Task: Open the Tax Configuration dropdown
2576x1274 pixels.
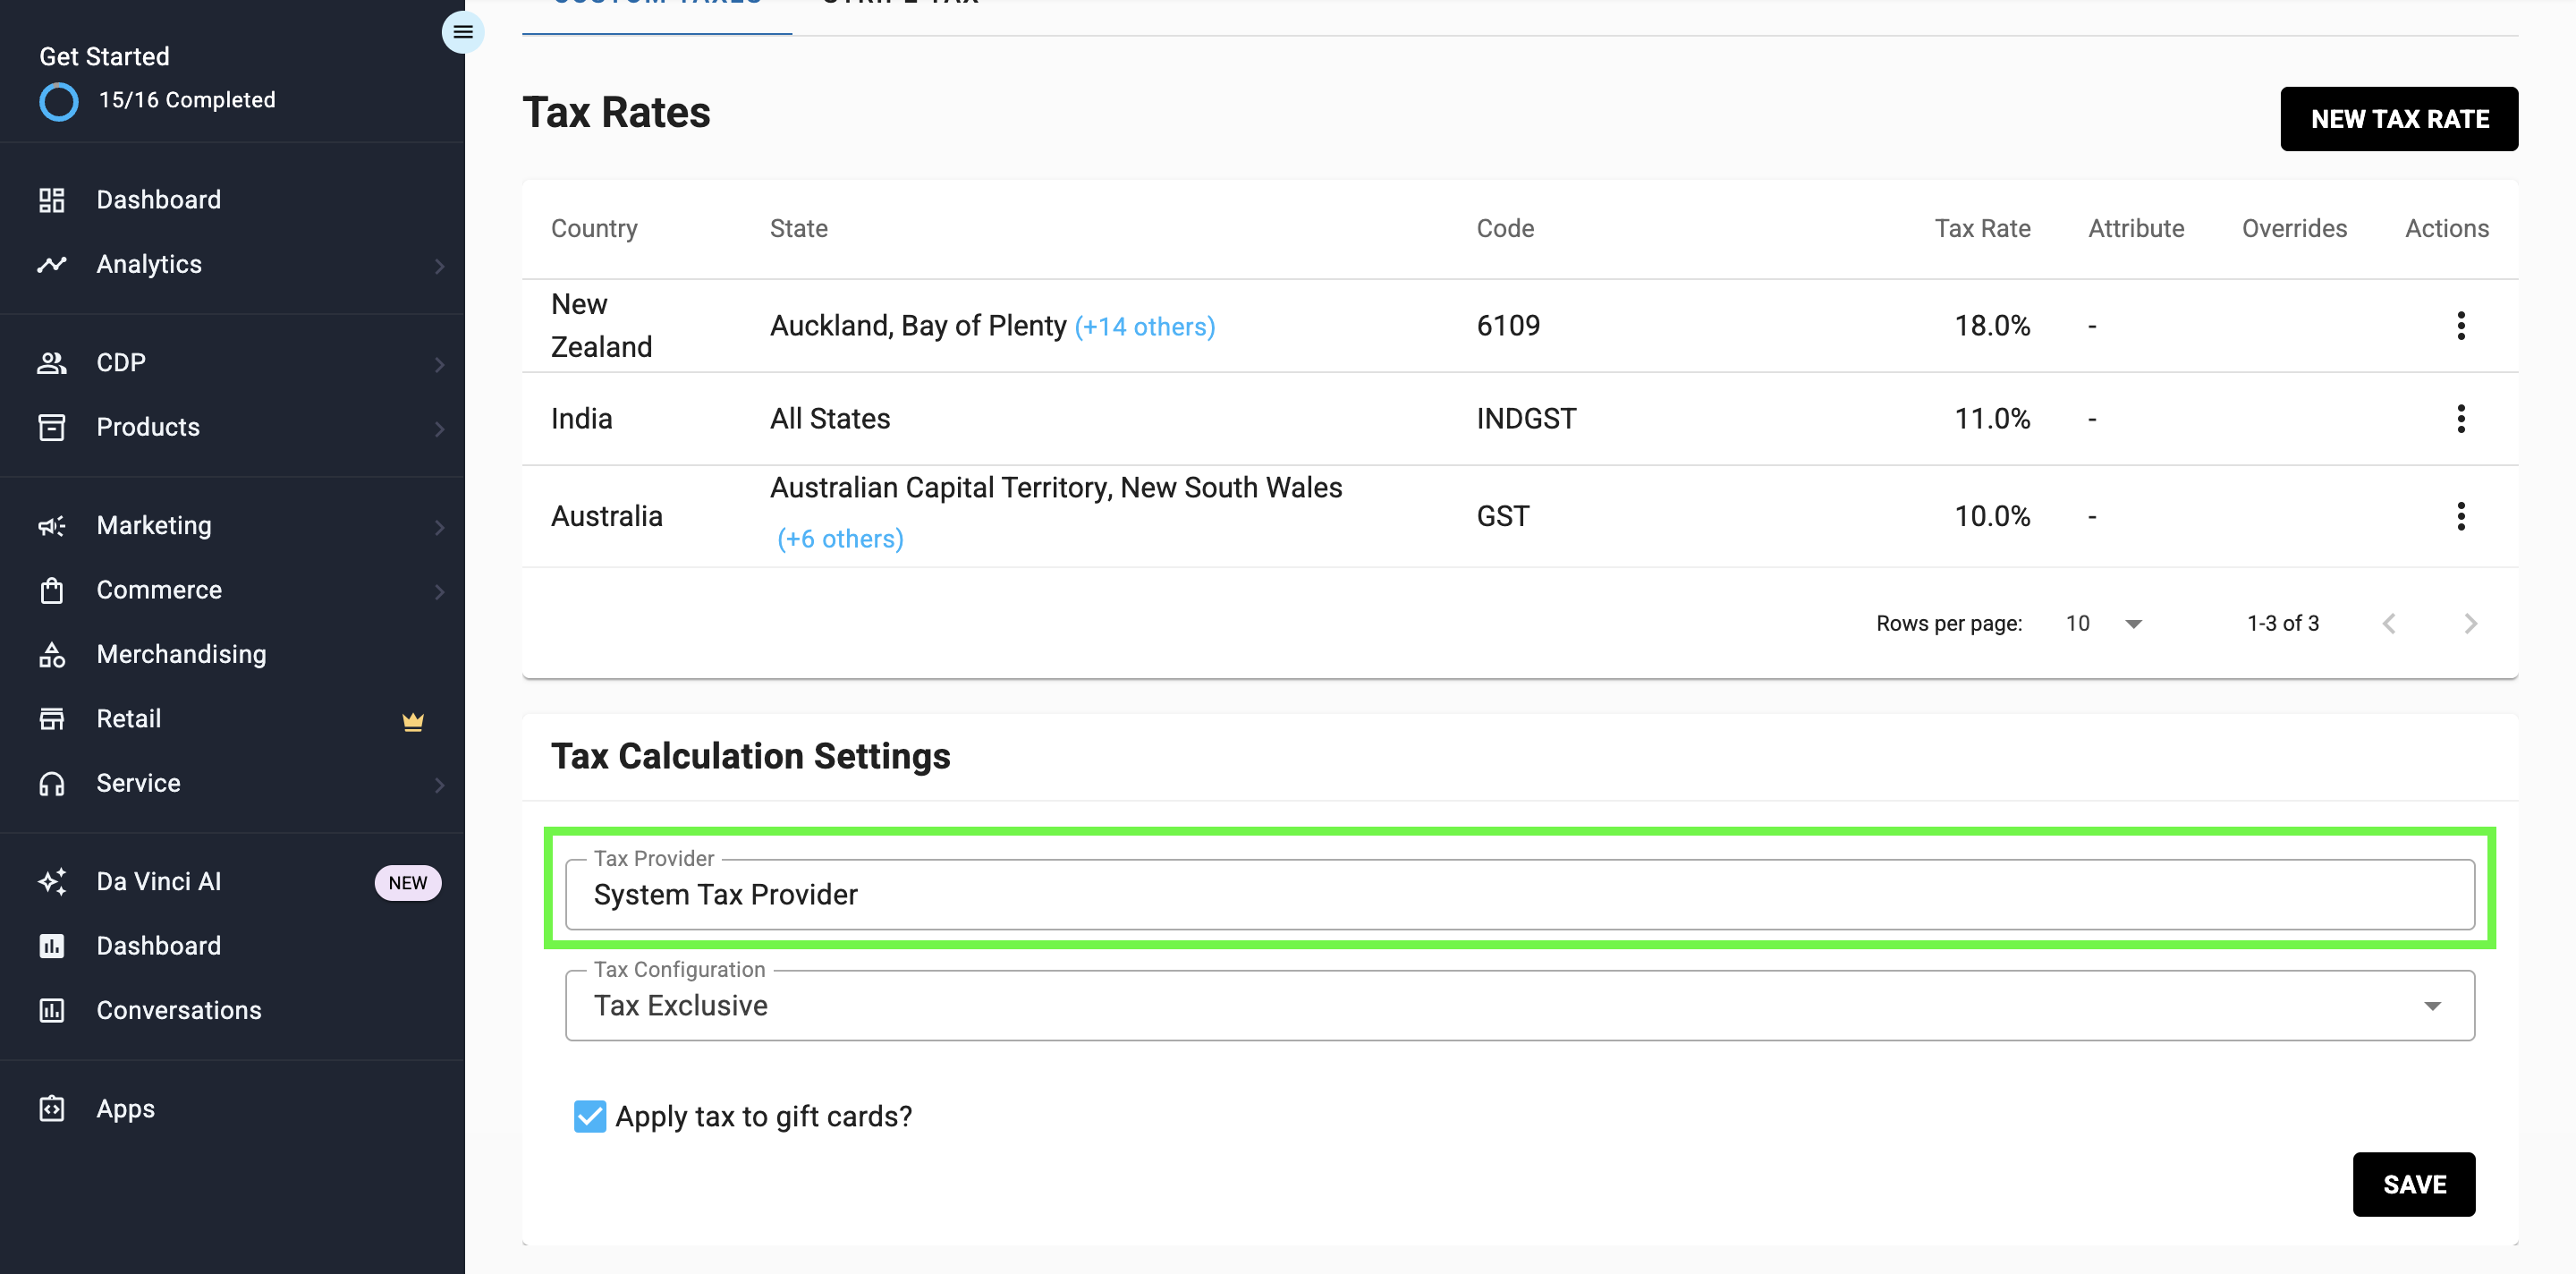Action: coord(1520,1005)
